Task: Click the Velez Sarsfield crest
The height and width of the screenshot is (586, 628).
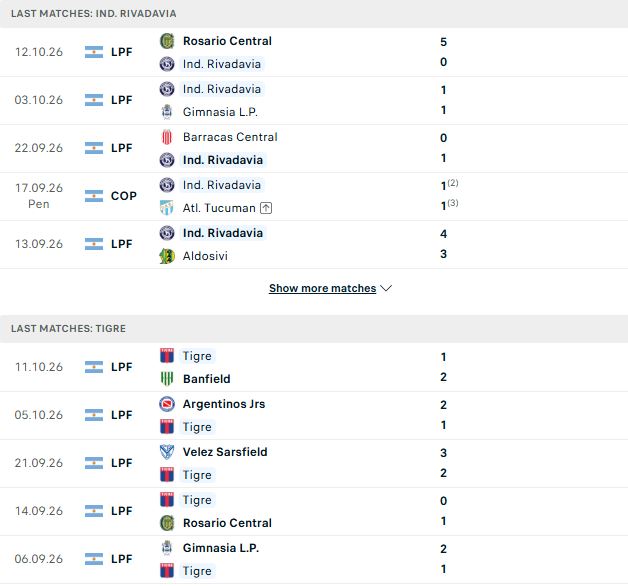Action: pos(167,452)
